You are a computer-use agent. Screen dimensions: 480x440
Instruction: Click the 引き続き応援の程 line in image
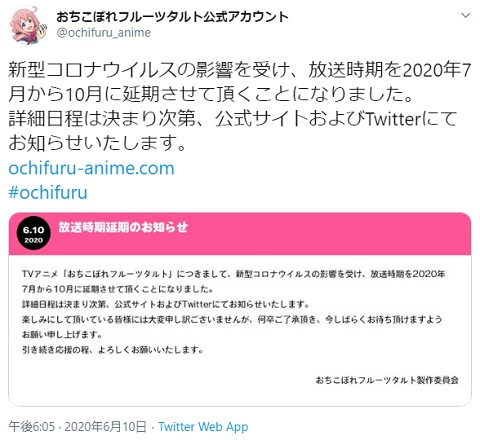(x=113, y=350)
